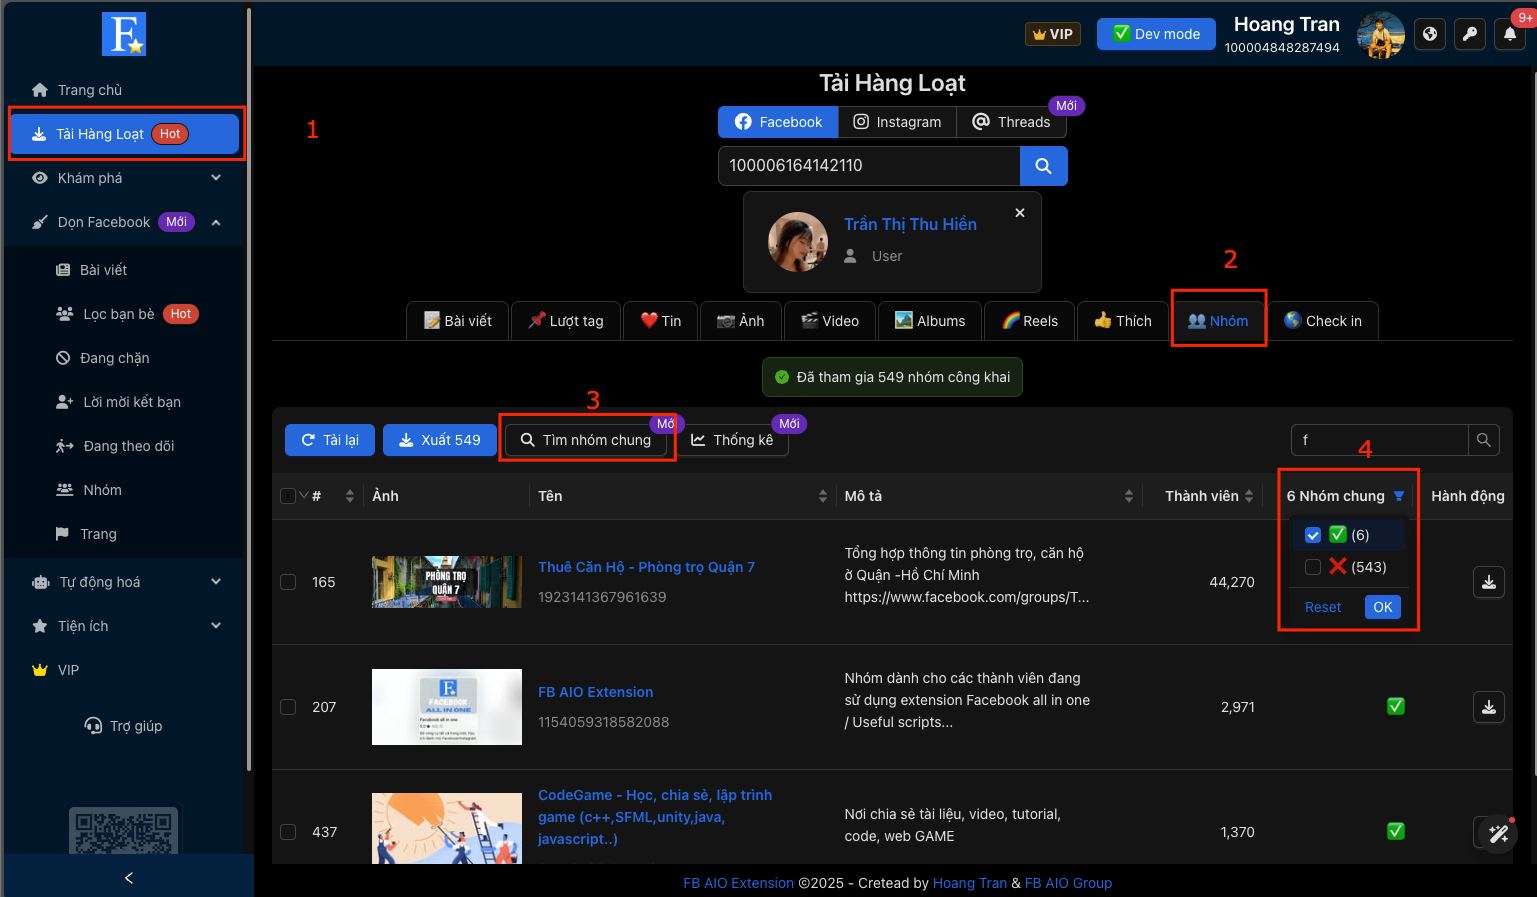
Task: Download the FB AIO Extension group row
Action: (1489, 707)
